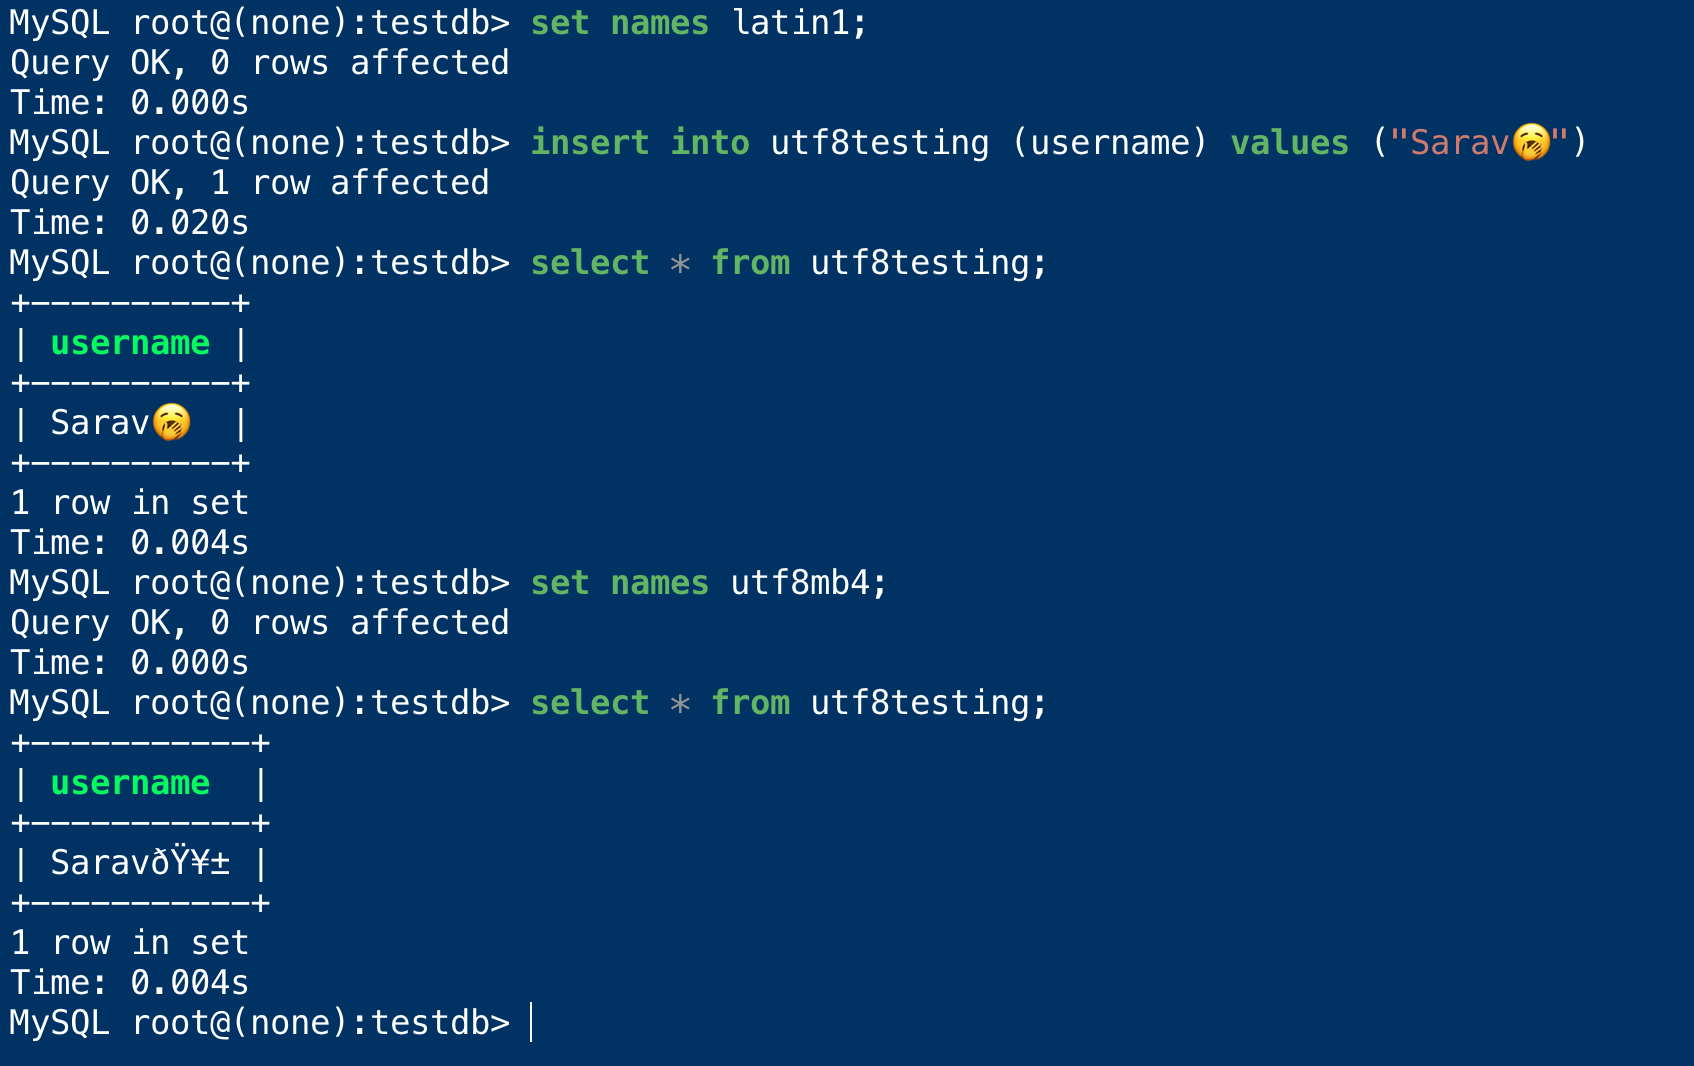
Task: Click the asterisk in the second select query
Action: [x=680, y=704]
